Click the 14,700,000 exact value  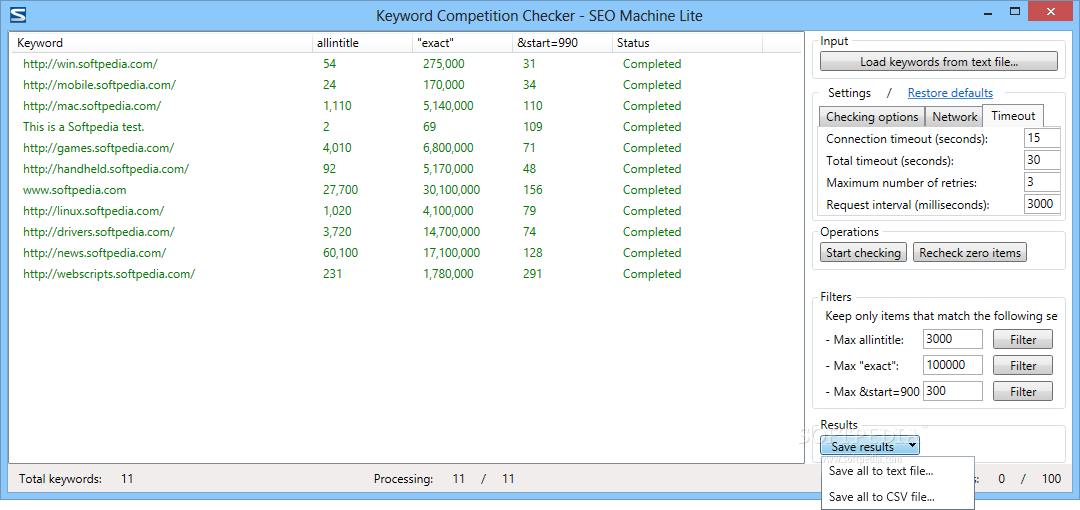tap(451, 232)
